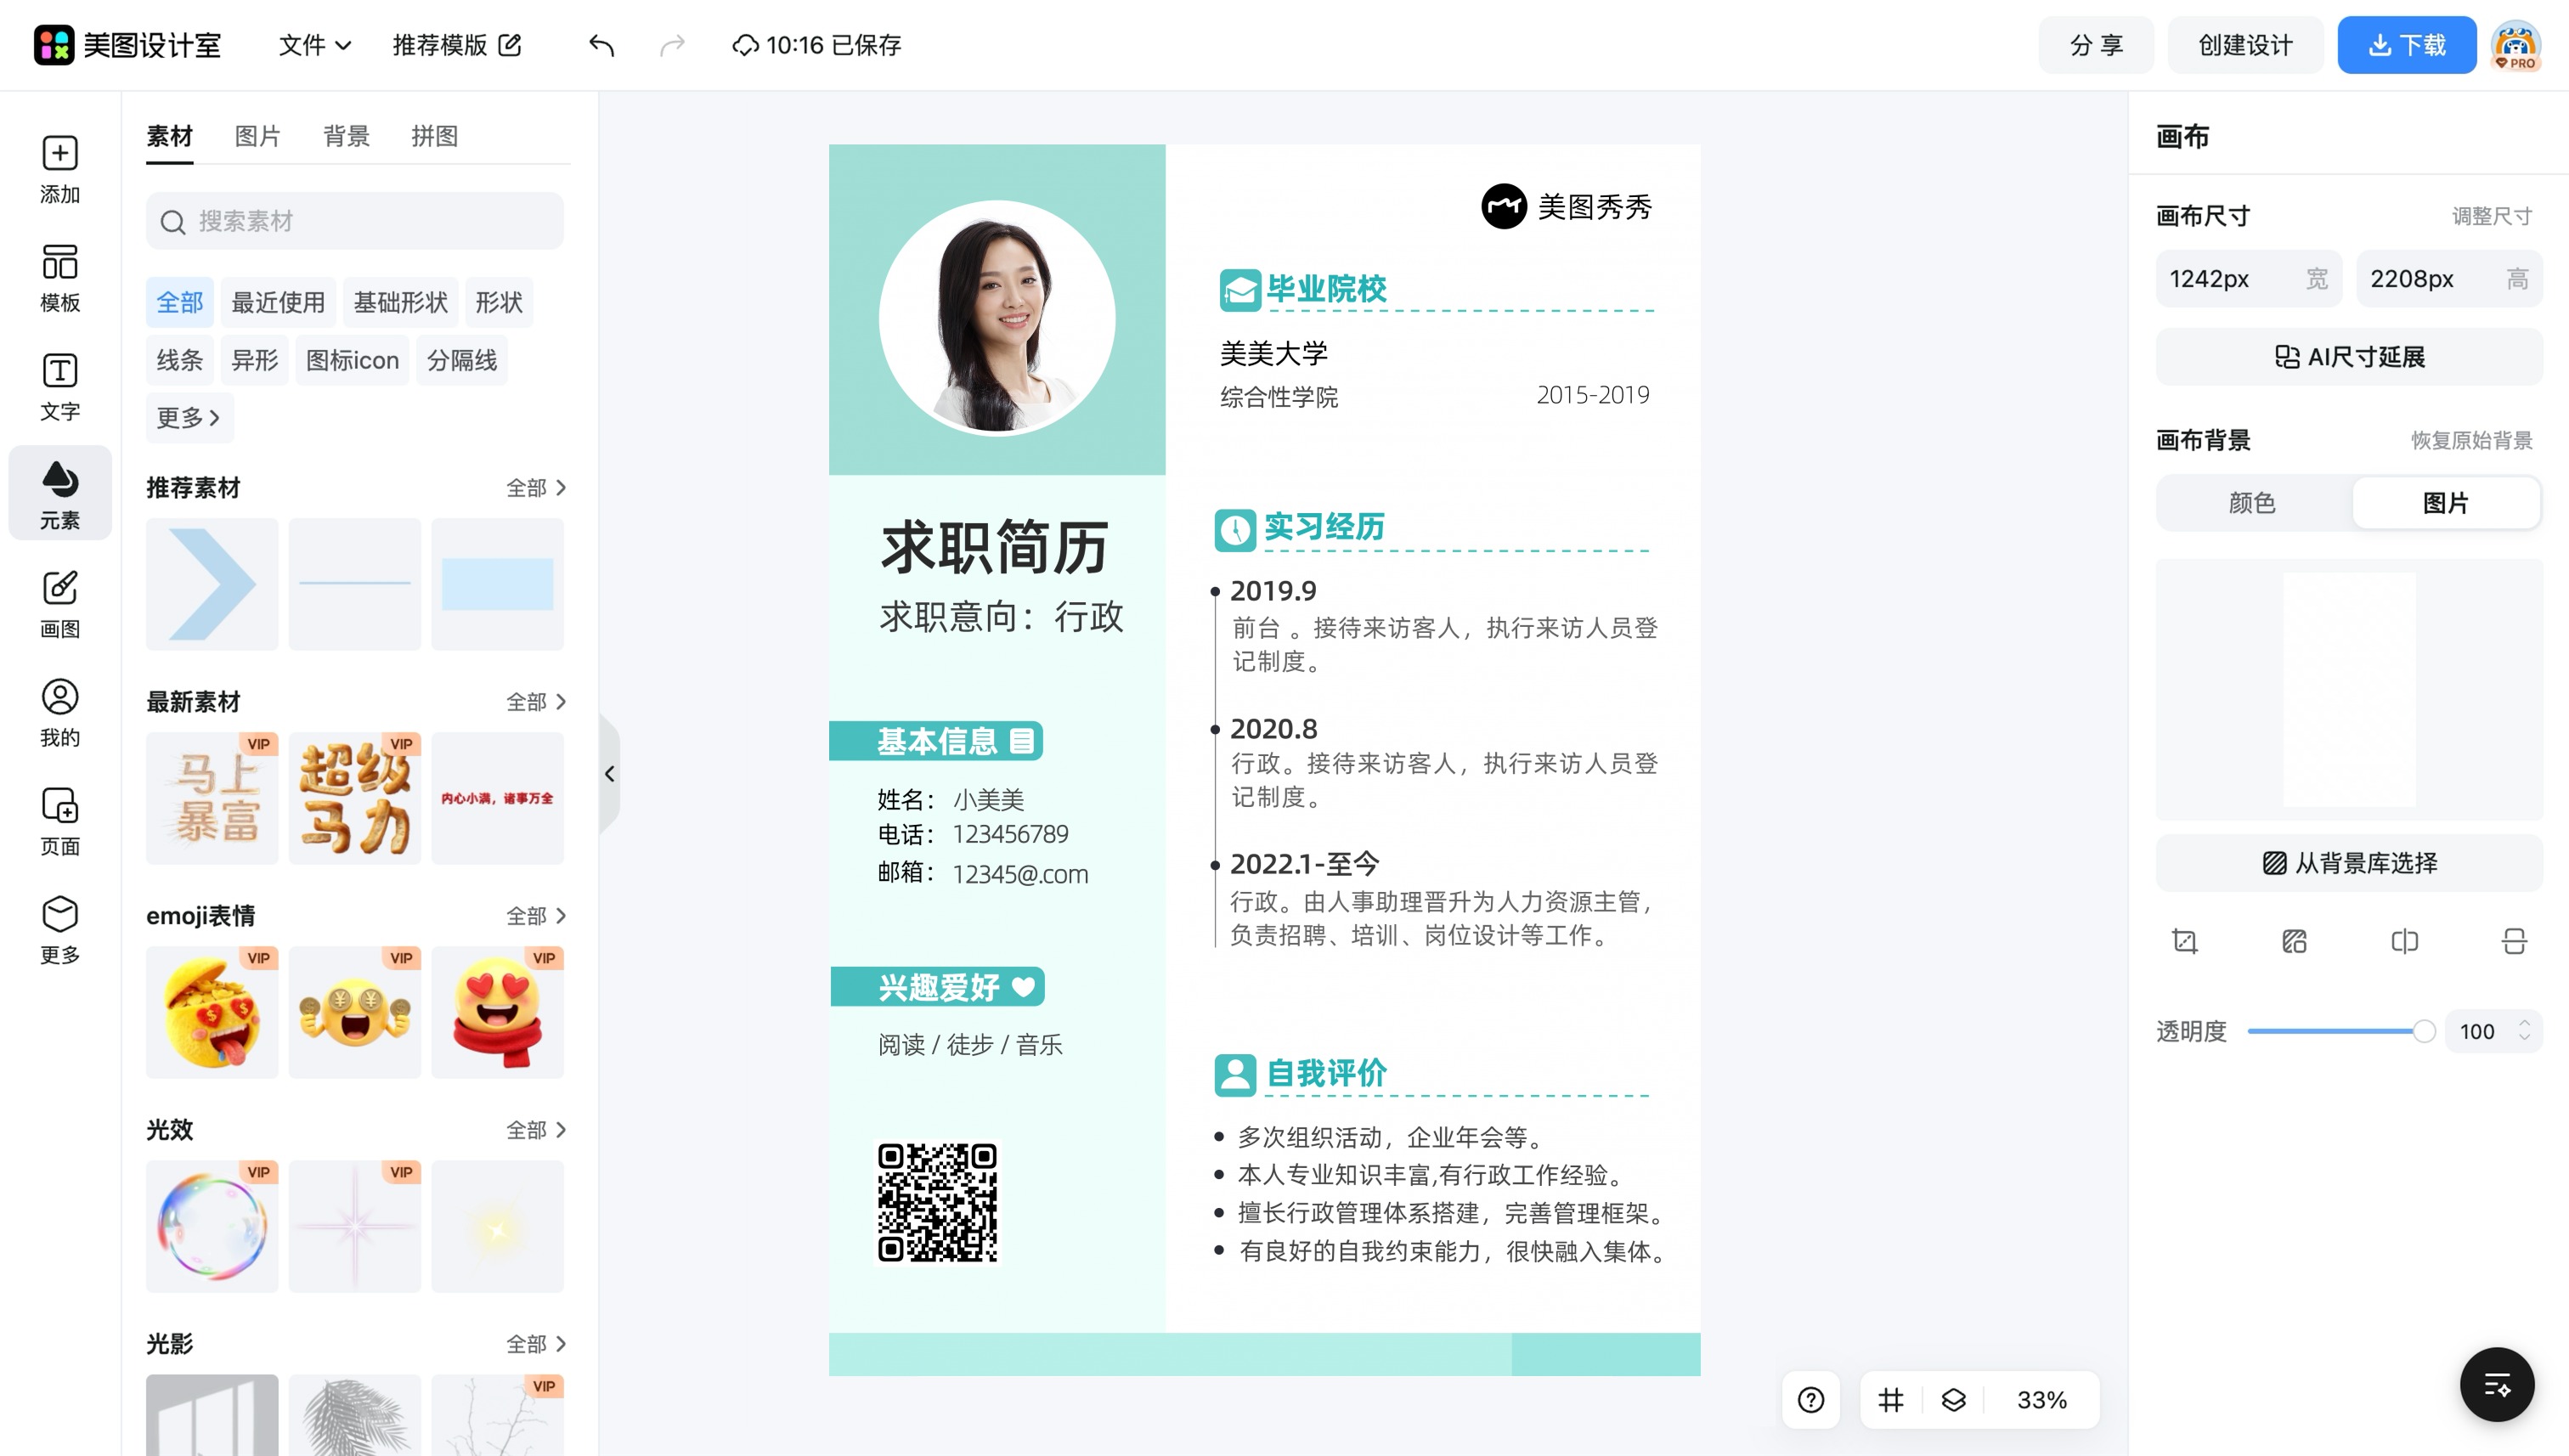The image size is (2569, 1456).
Task: Switch to the 拼图 tab
Action: [434, 136]
